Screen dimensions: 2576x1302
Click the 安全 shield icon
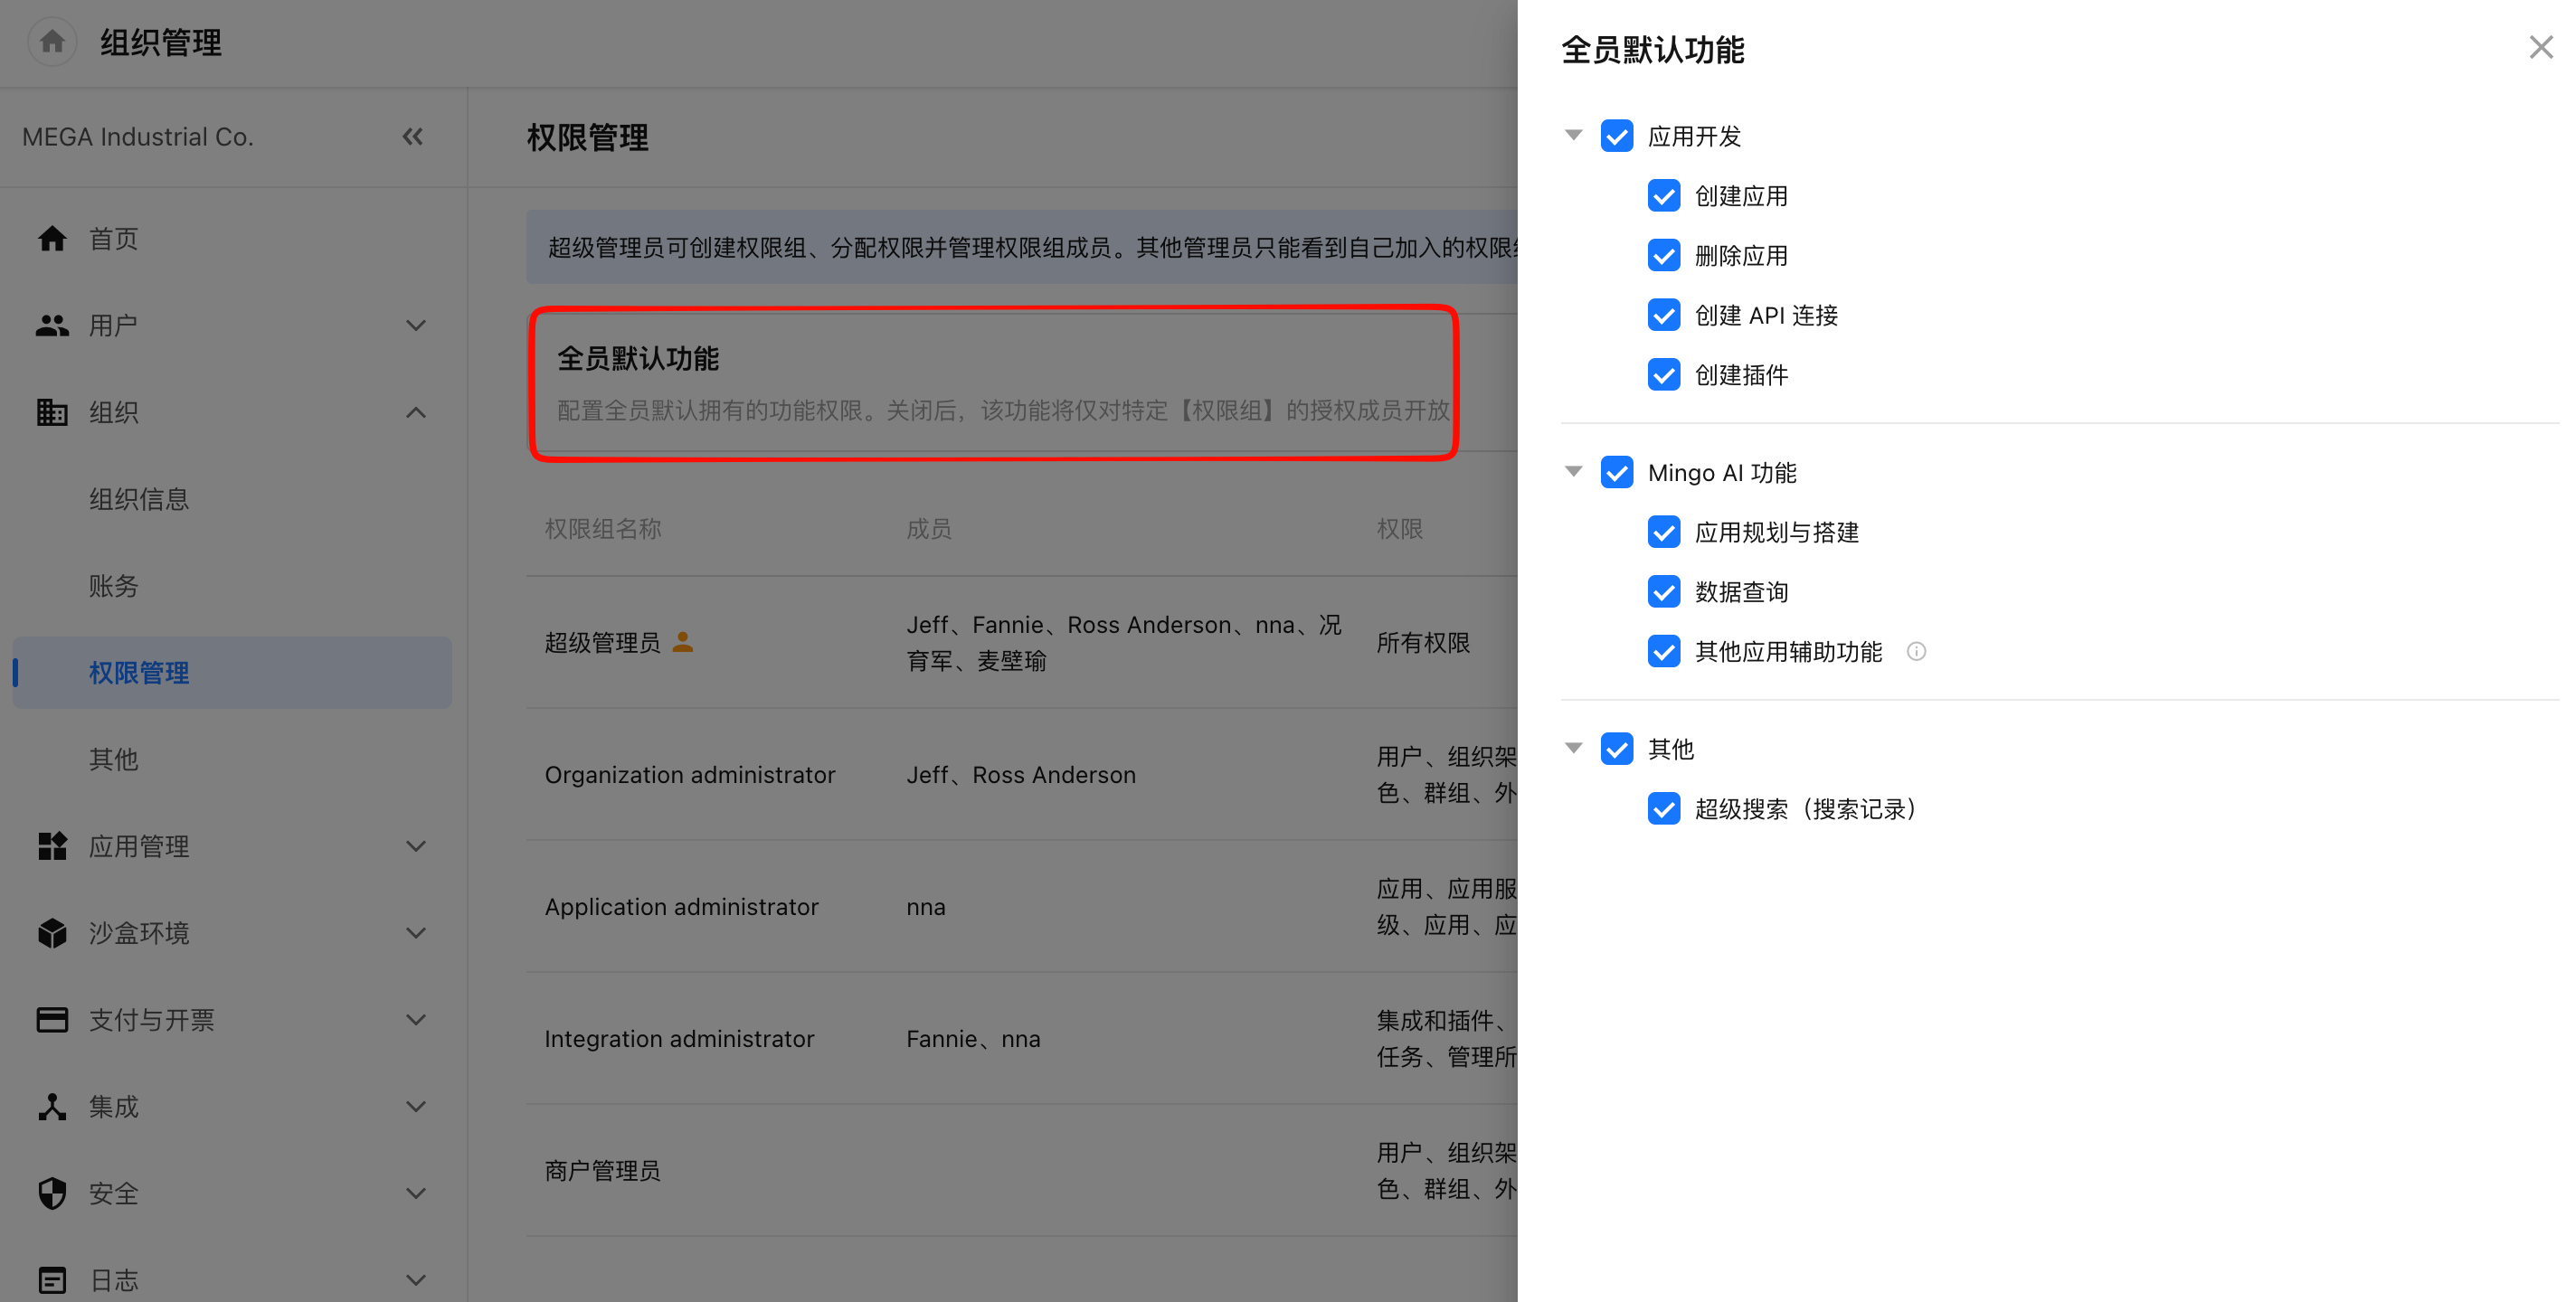(x=52, y=1193)
